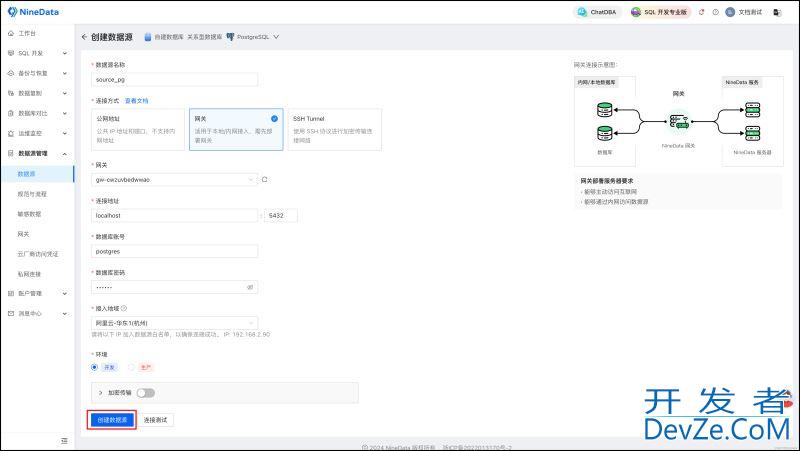The image size is (800, 451).
Task: Expand the 加密传输 section arrow
Action: tap(101, 393)
